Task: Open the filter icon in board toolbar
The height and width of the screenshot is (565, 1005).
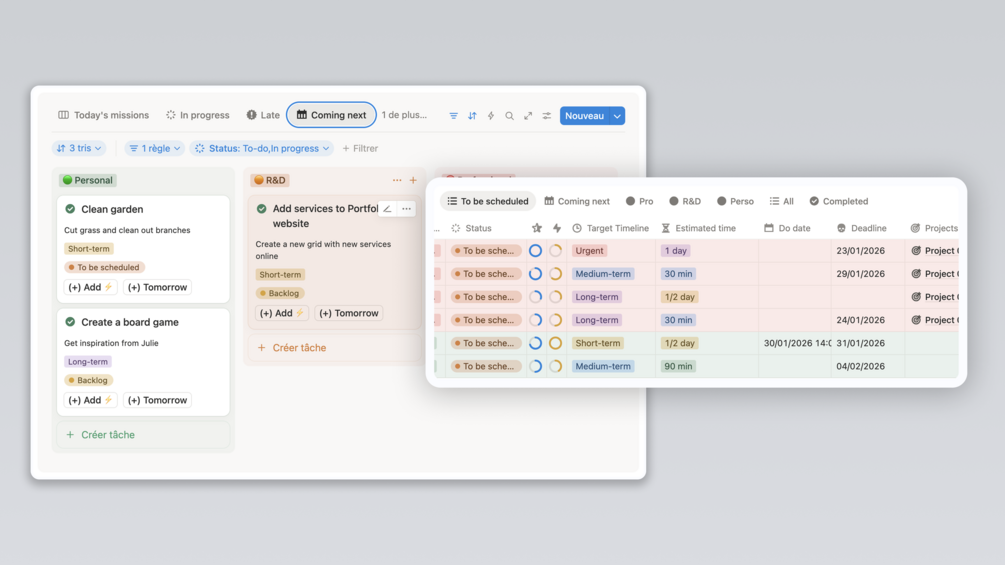Action: [453, 116]
